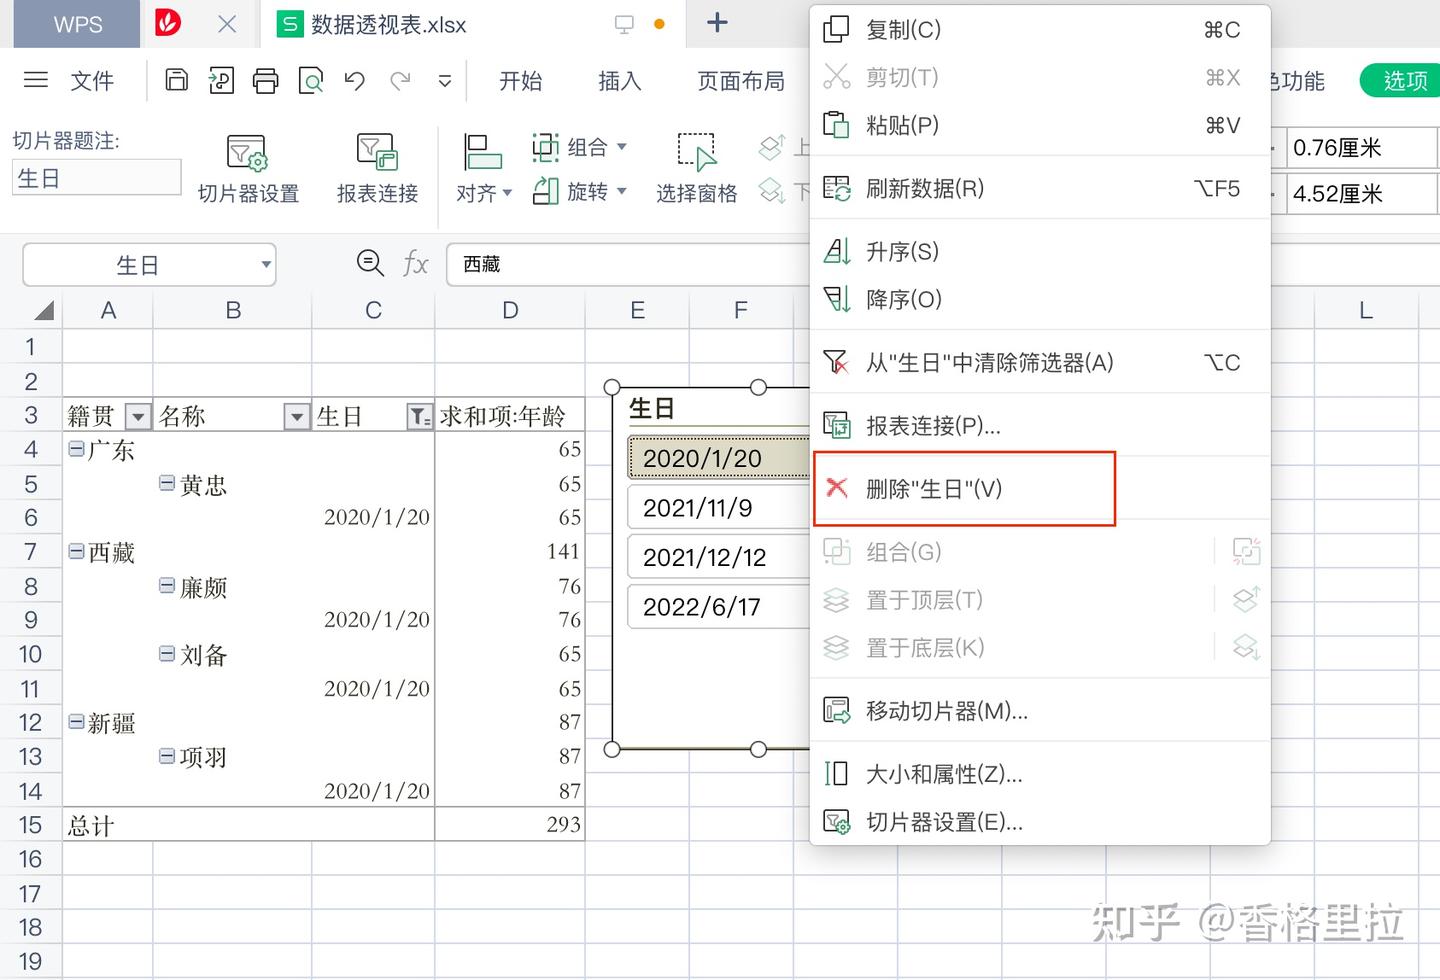This screenshot has width=1440, height=980.
Task: Close the red app tab
Action: [x=227, y=24]
